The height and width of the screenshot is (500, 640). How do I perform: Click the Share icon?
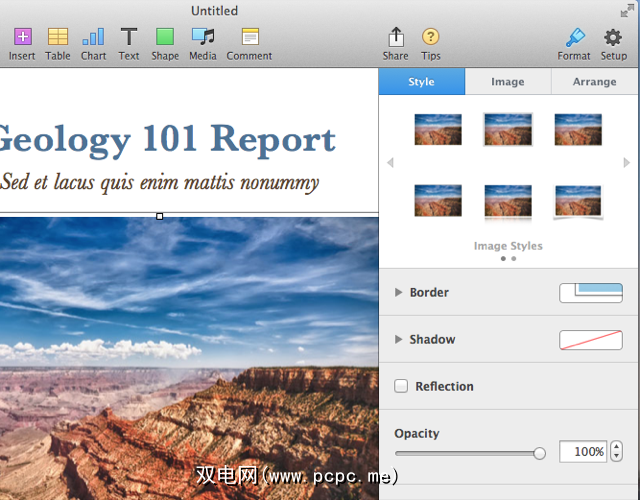pyautogui.click(x=396, y=38)
